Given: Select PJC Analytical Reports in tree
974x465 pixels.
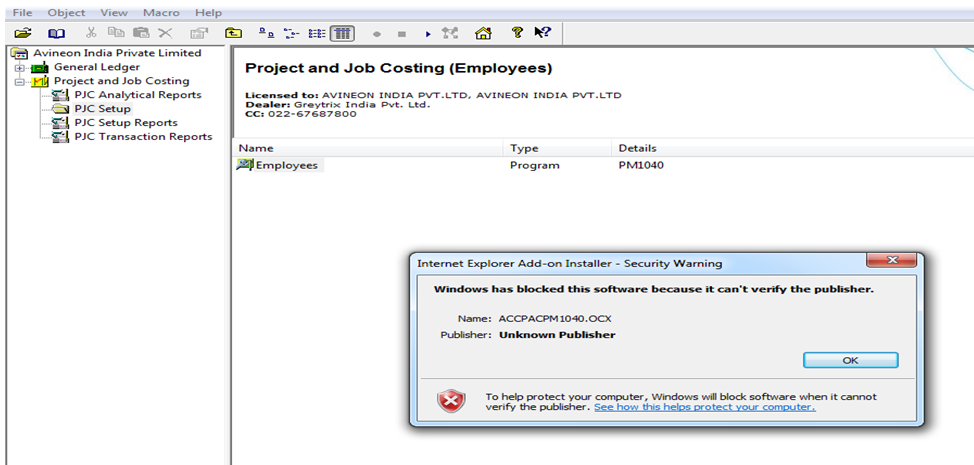Looking at the screenshot, I should 137,95.
